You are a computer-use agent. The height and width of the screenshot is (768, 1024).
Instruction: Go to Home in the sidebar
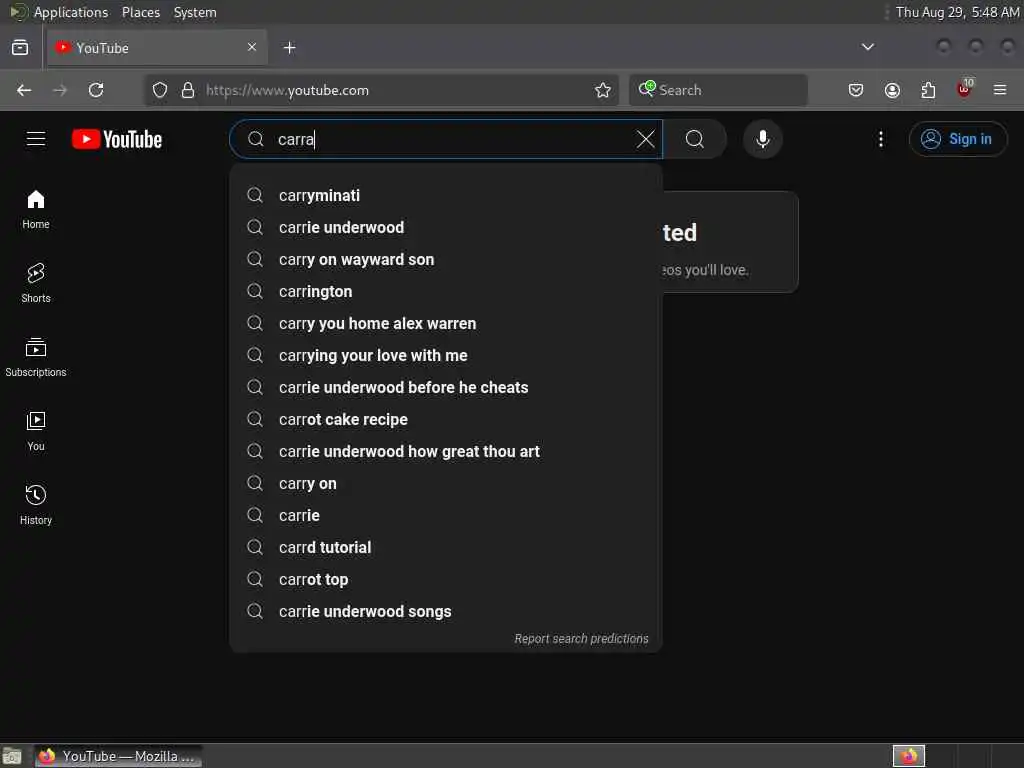[36, 209]
